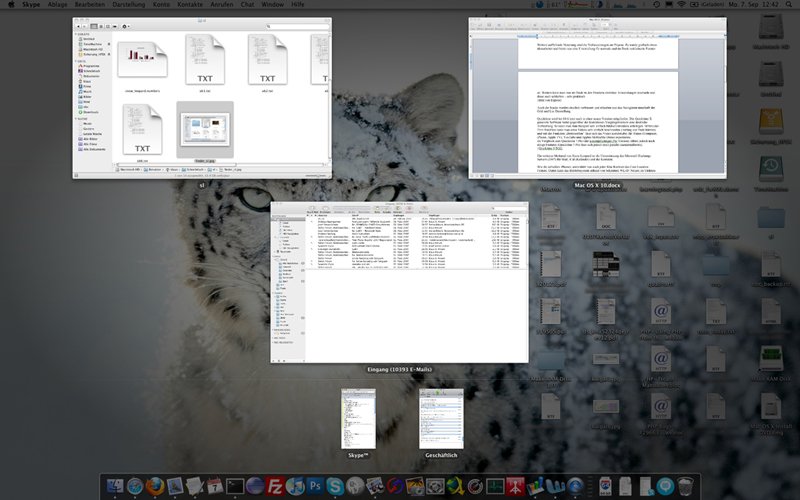Viewport: 800px width, 500px height.
Task: Open Terminal from the Dock
Action: click(x=235, y=486)
